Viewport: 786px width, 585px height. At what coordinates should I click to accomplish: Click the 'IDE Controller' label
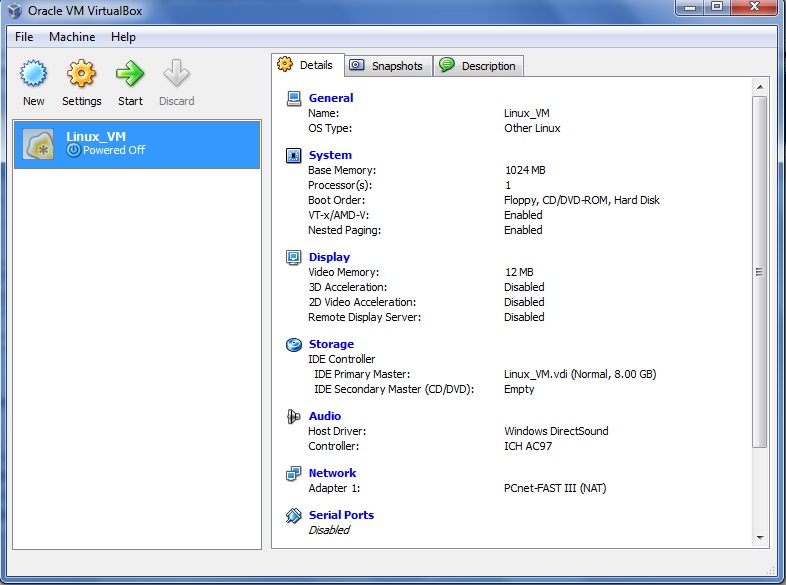point(341,359)
